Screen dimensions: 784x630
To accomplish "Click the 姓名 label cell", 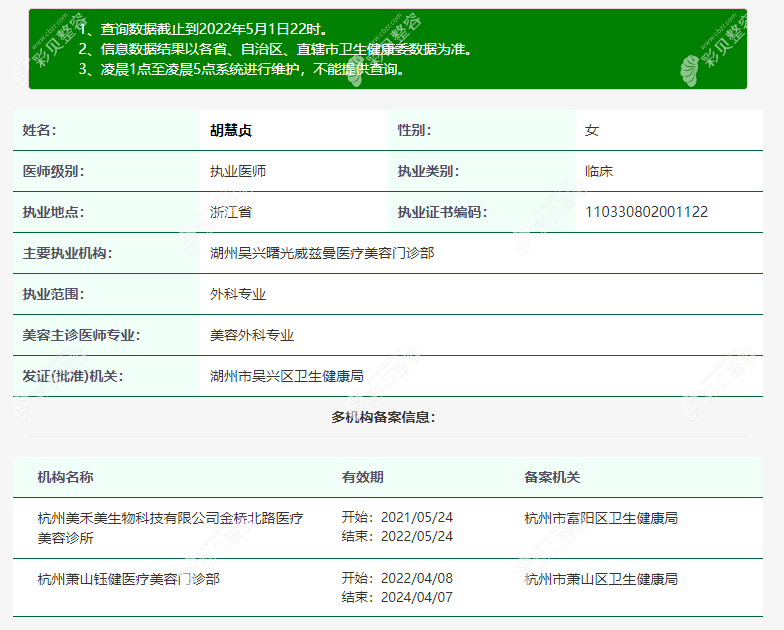I will coord(106,130).
